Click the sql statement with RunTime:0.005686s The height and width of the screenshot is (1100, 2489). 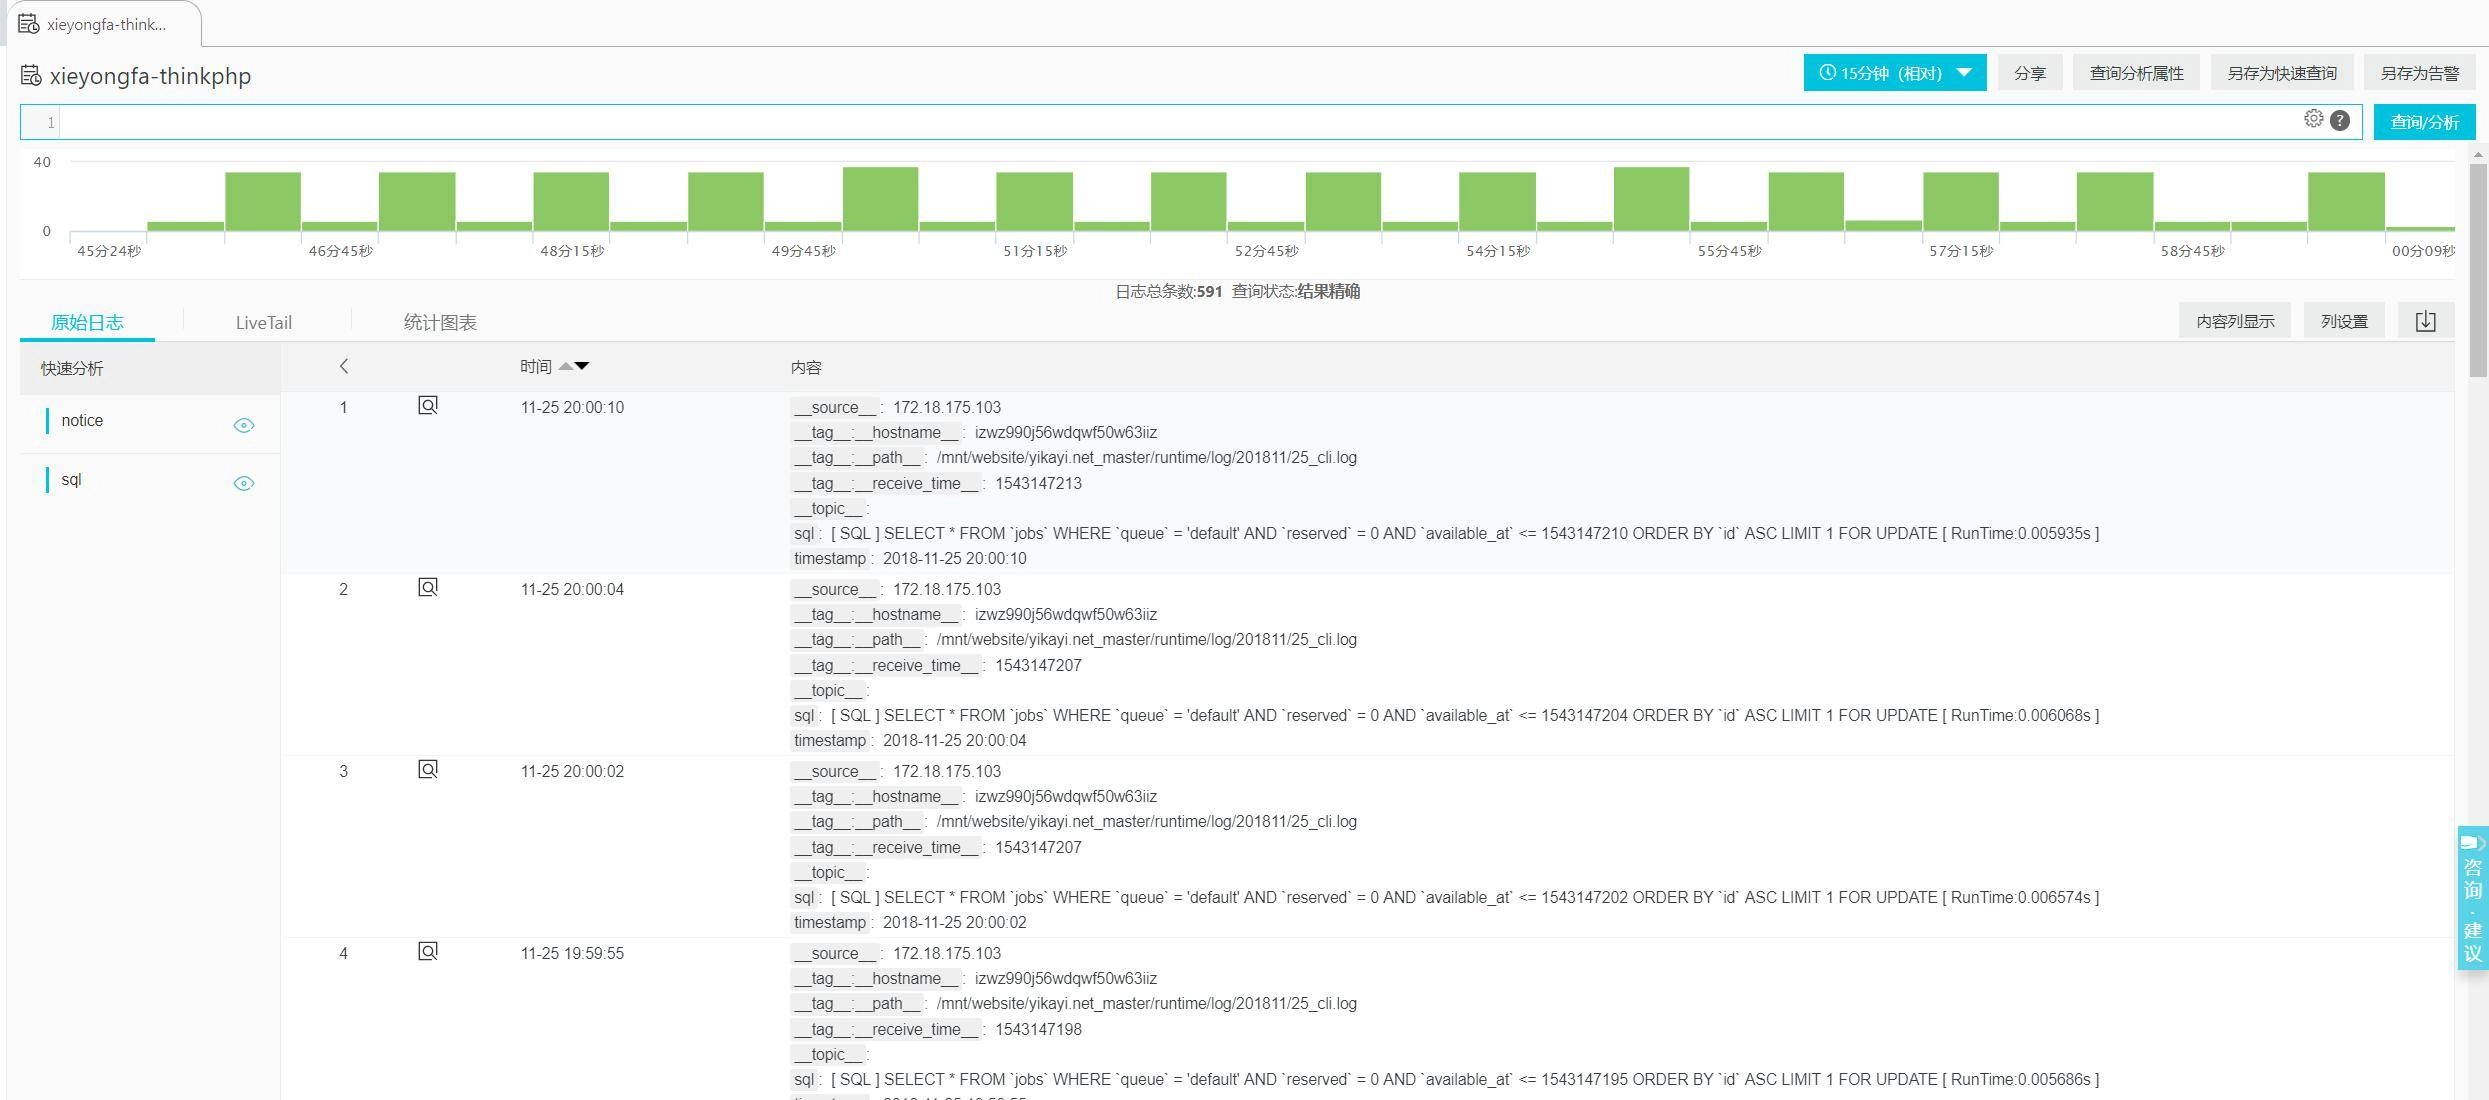pyautogui.click(x=1464, y=1079)
